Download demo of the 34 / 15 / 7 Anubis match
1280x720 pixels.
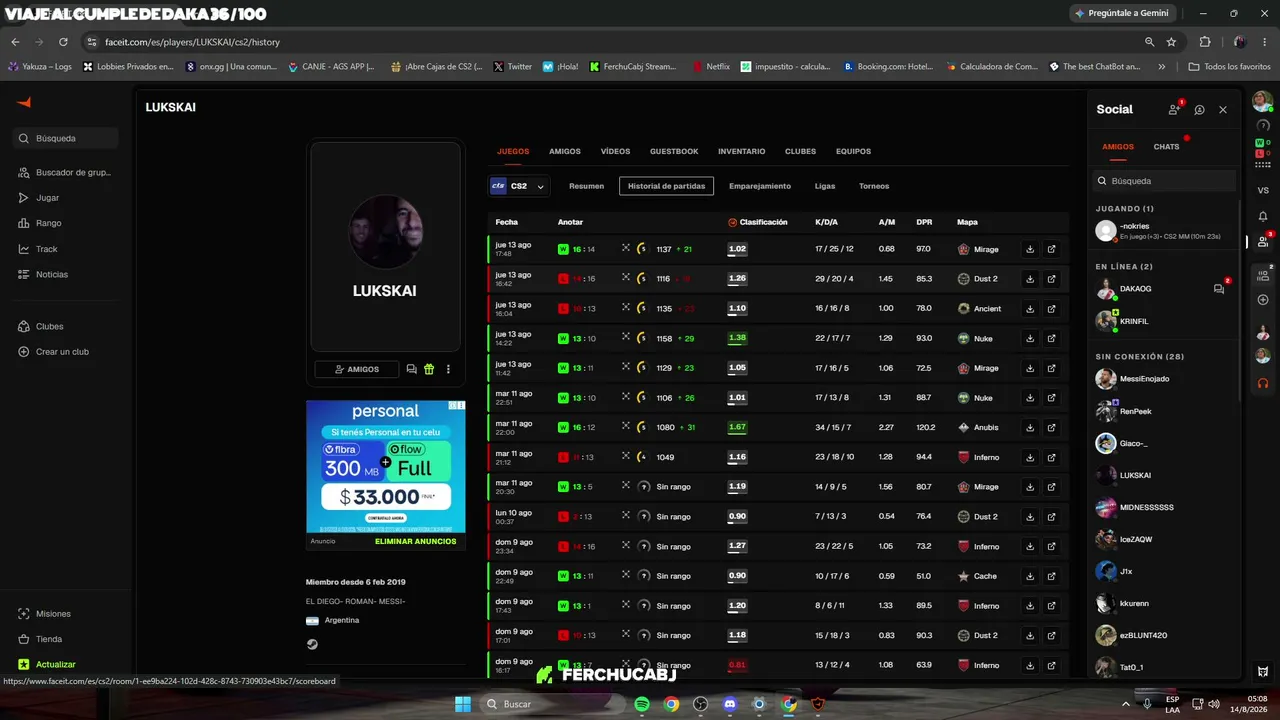pyautogui.click(x=1030, y=427)
